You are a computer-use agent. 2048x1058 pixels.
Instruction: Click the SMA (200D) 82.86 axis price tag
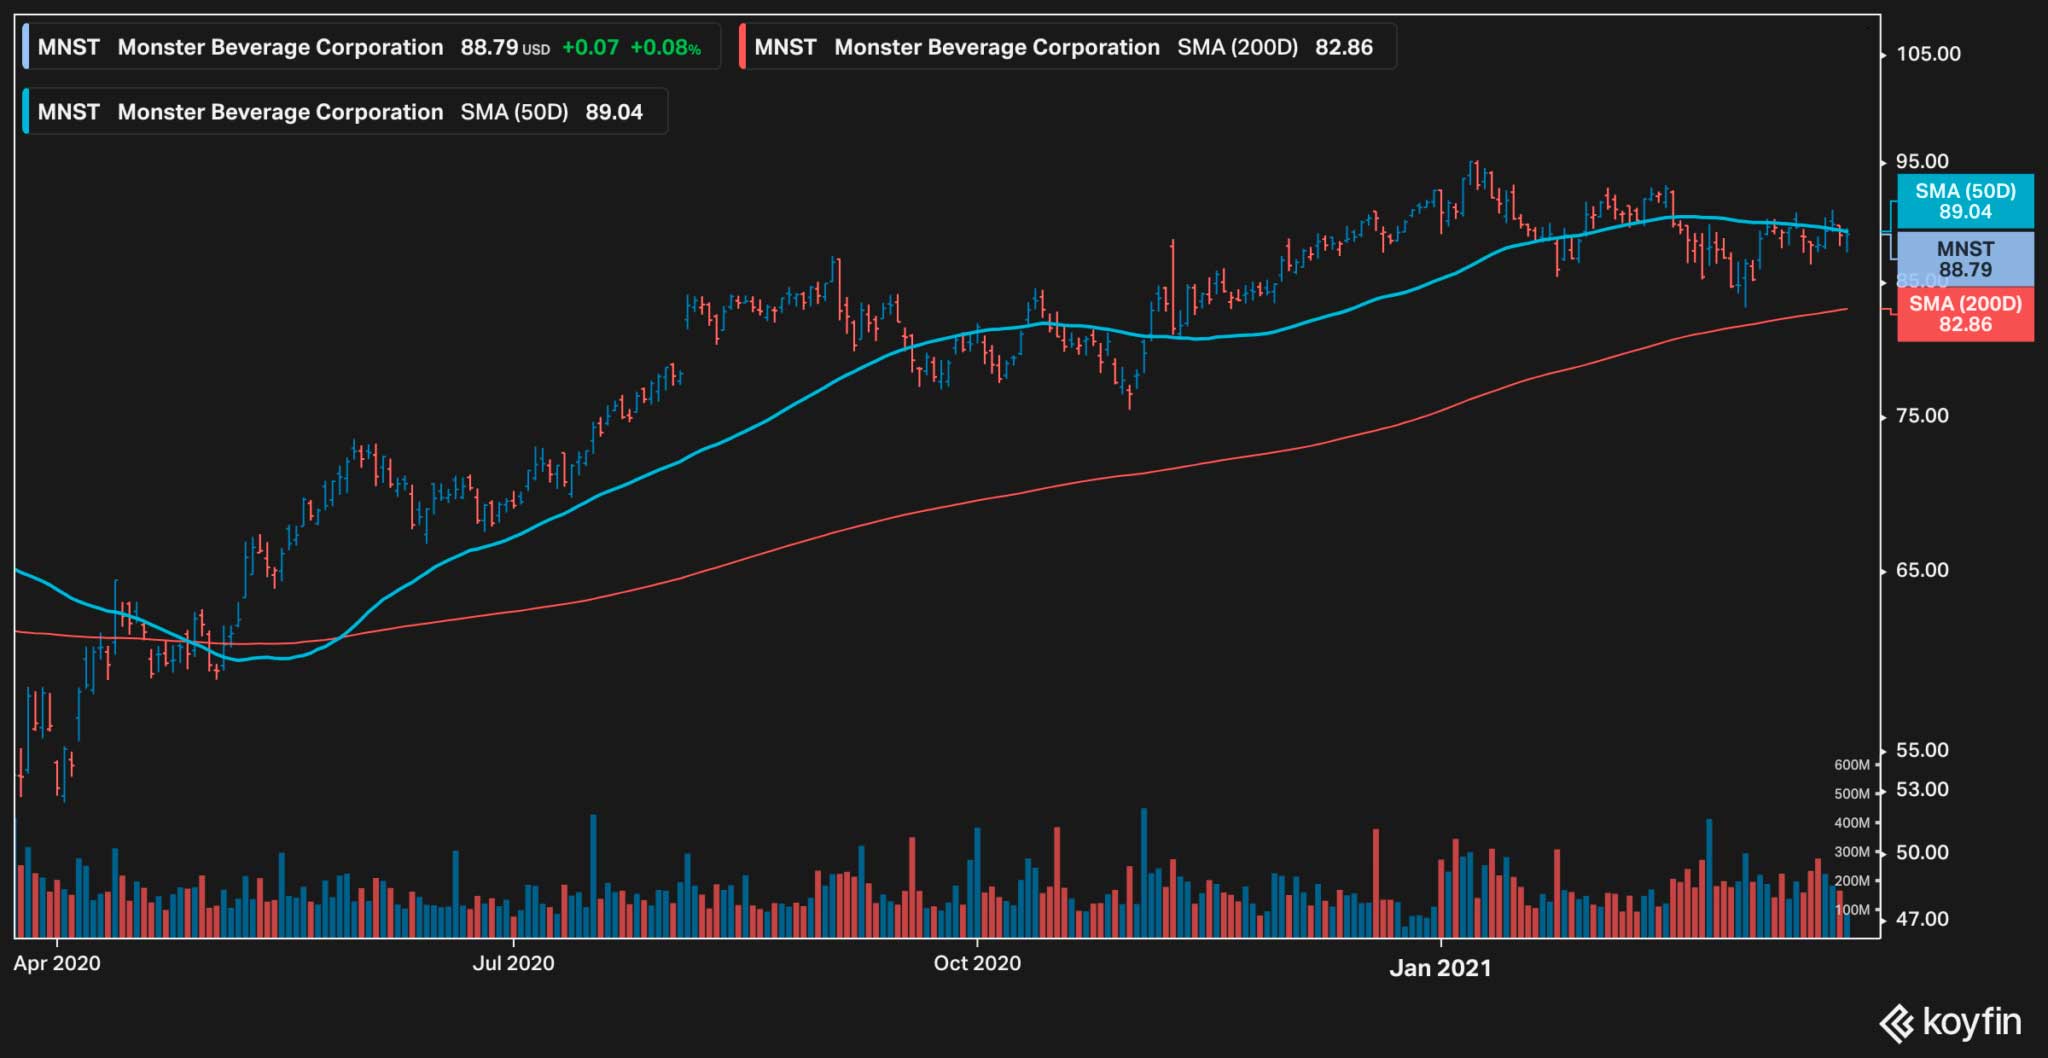tap(1965, 314)
